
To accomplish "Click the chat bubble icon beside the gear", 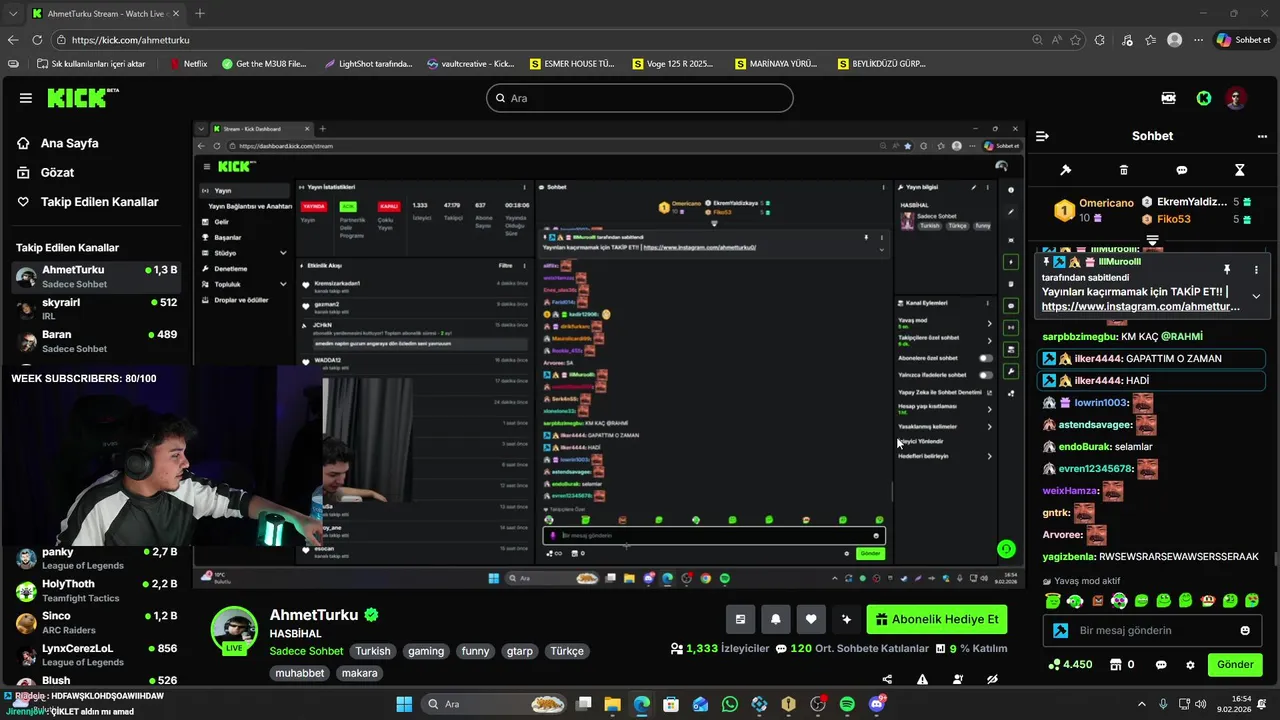I will 1161,665.
